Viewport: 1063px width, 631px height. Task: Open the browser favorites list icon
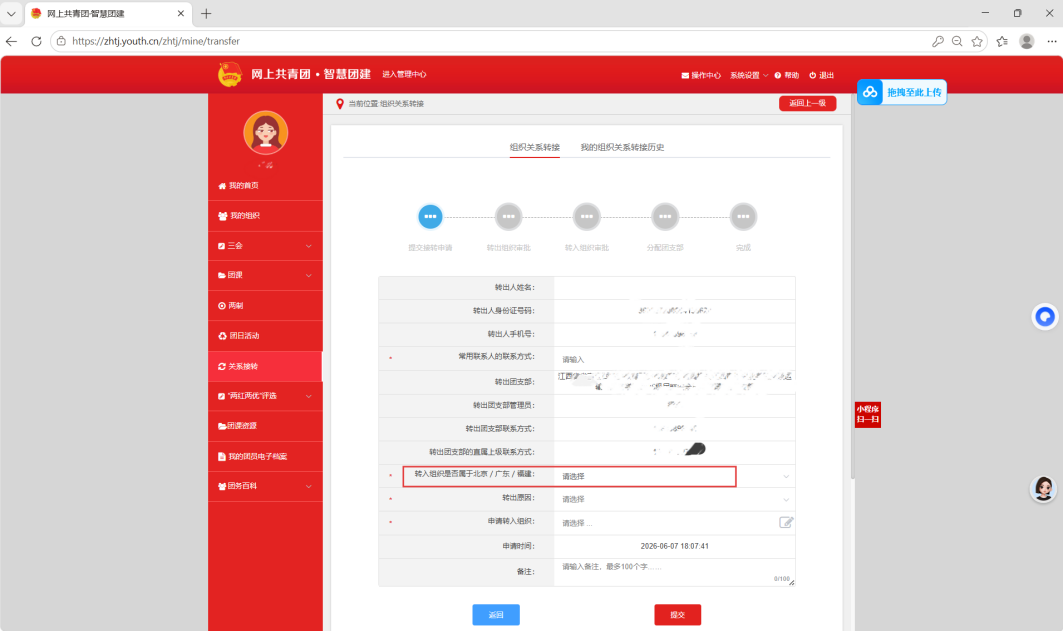[1003, 41]
